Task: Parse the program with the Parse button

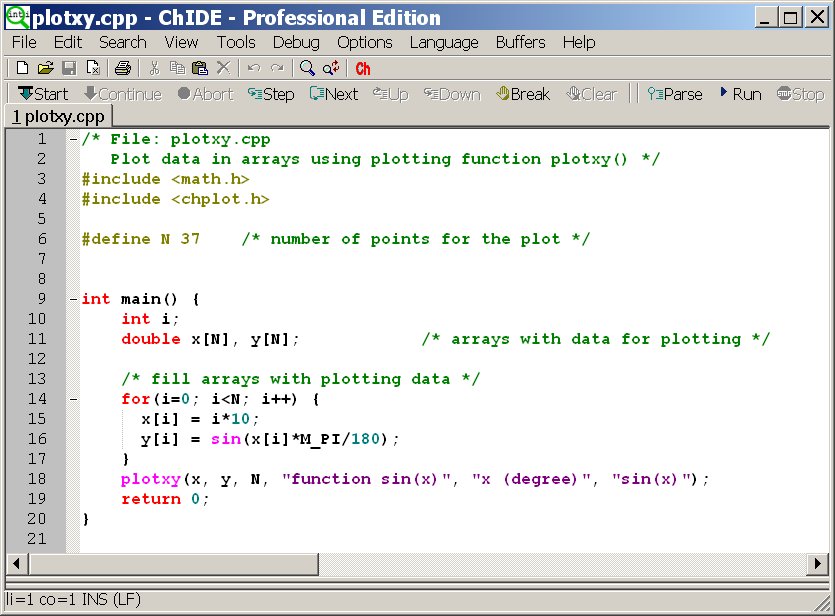Action: pos(674,94)
